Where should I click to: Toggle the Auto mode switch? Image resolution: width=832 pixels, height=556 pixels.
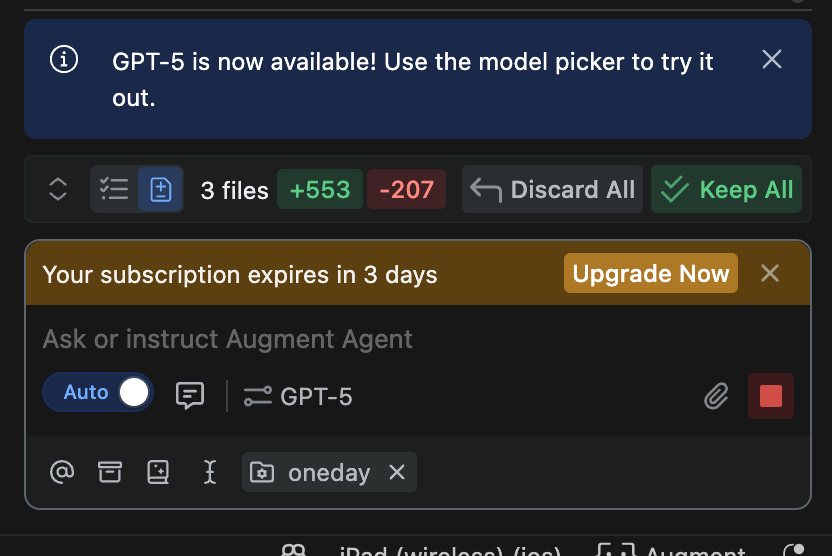98,393
